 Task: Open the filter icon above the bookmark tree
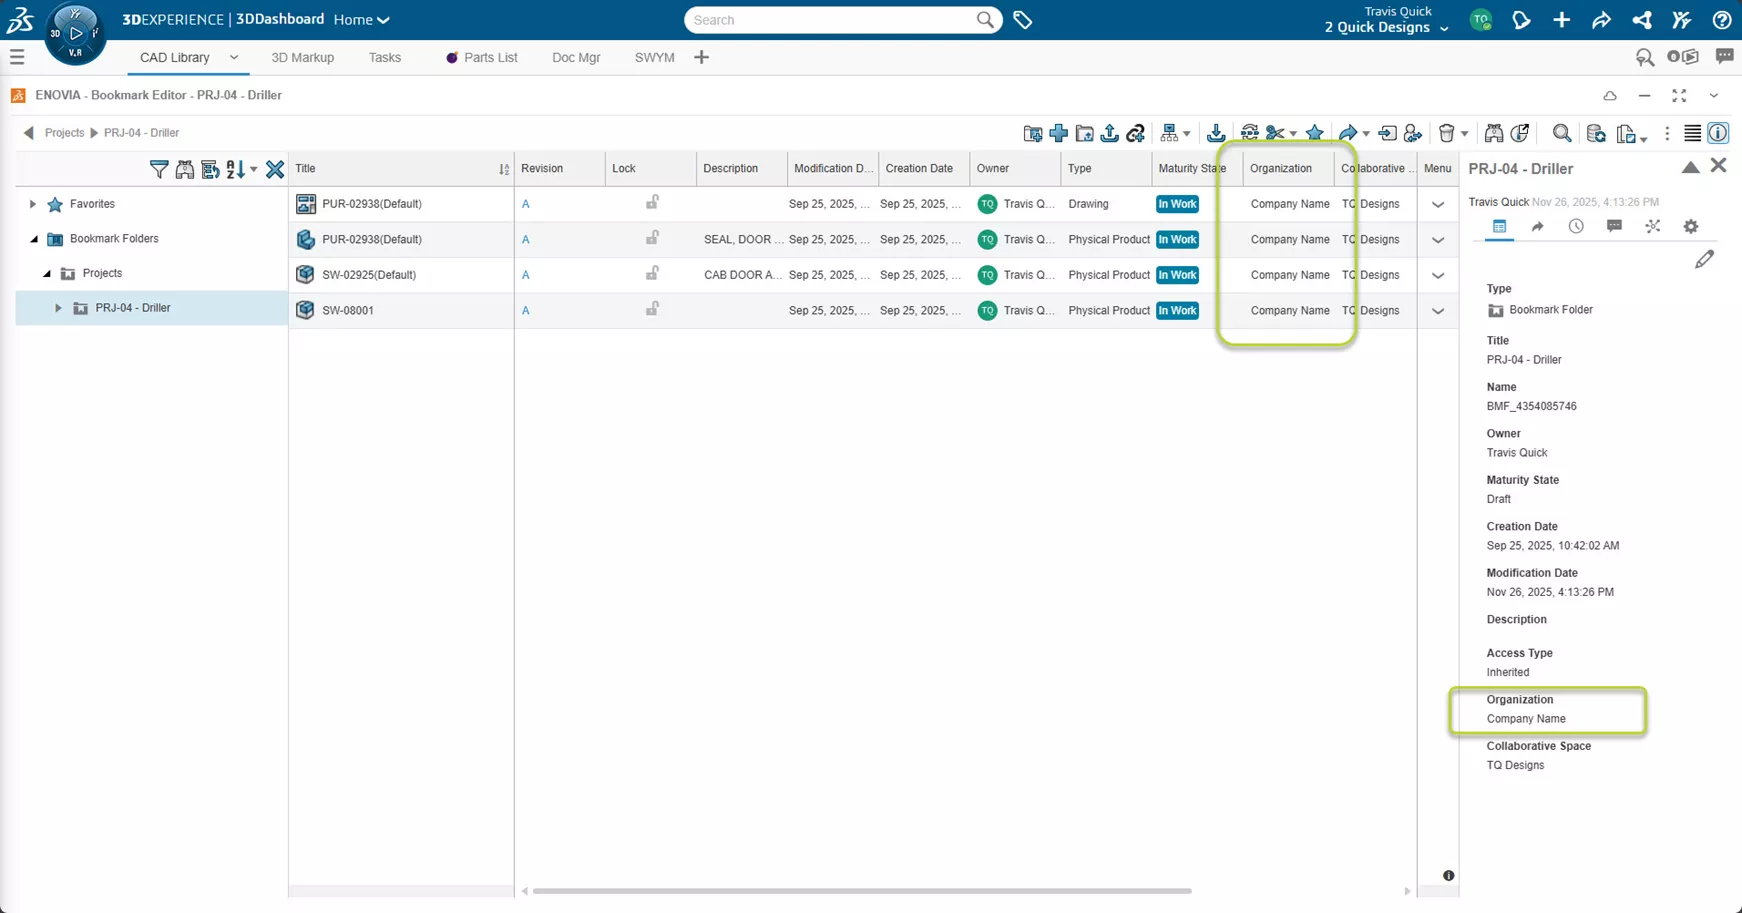[158, 169]
